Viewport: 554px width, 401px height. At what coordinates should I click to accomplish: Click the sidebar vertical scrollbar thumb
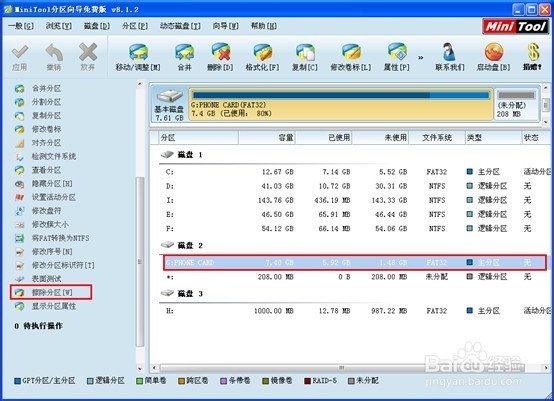coord(140,261)
